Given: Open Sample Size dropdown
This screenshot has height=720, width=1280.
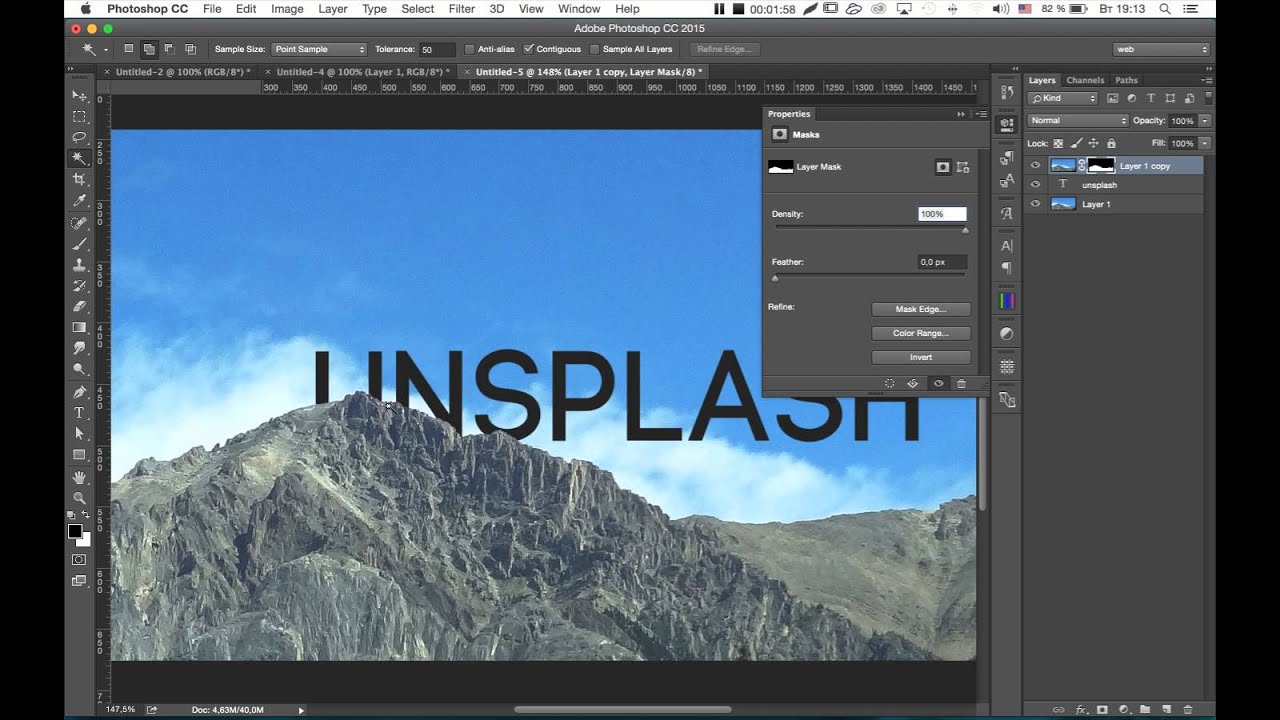Looking at the screenshot, I should tap(319, 49).
